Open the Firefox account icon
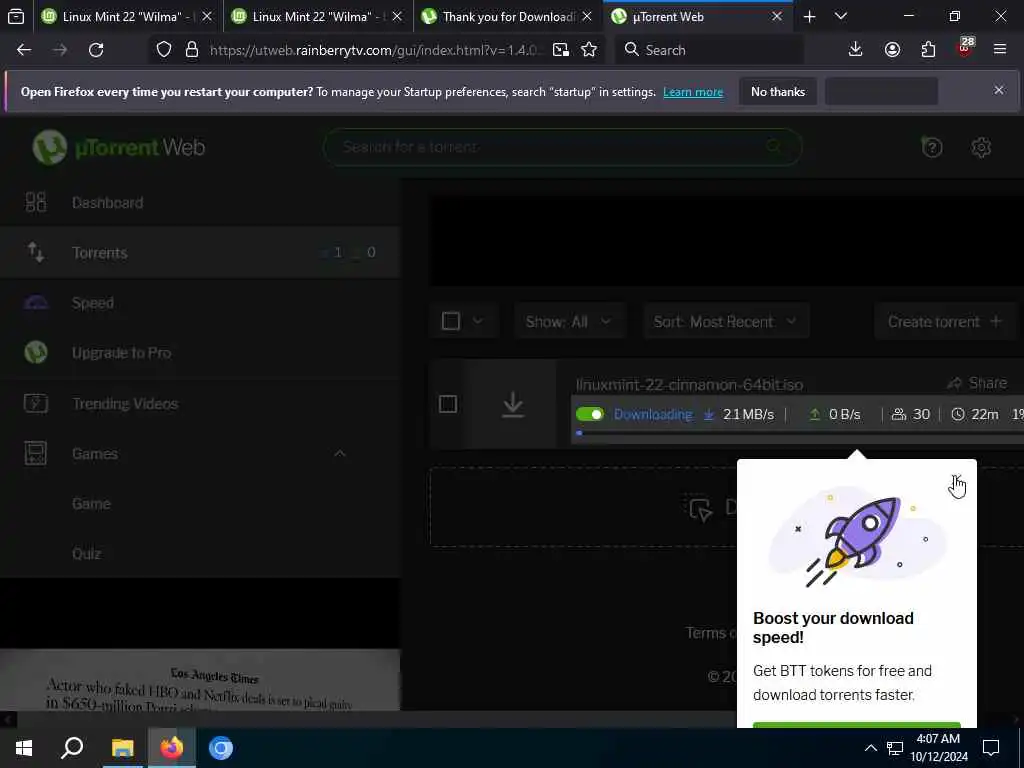Viewport: 1024px width, 768px height. pos(892,50)
